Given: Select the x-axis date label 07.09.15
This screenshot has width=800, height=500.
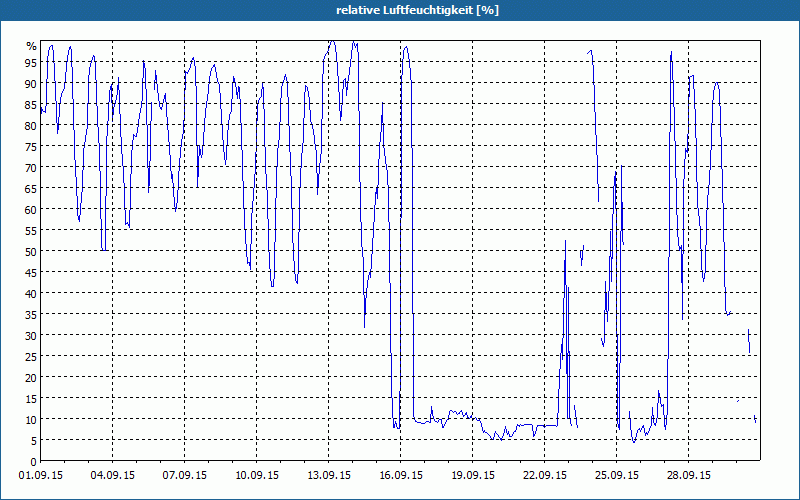Looking at the screenshot, I should (185, 476).
